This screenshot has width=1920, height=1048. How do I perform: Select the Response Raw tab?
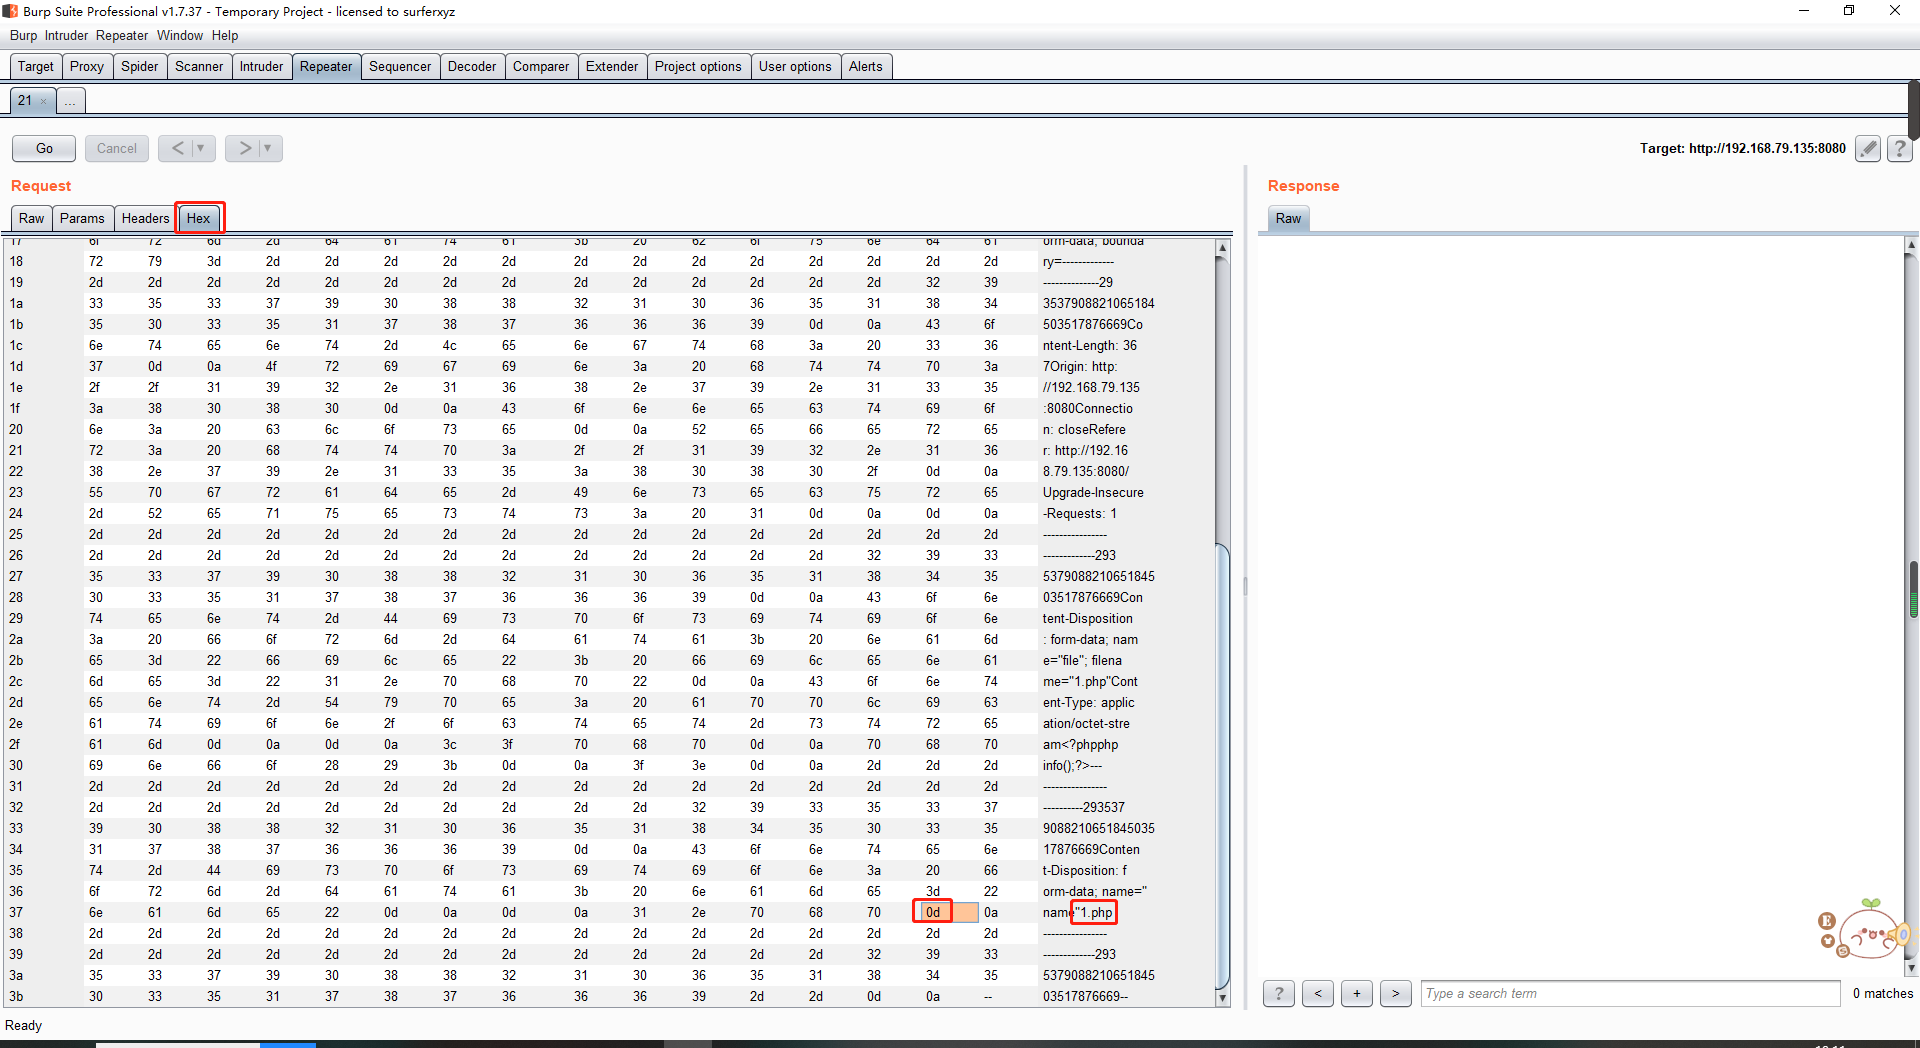[x=1289, y=218]
